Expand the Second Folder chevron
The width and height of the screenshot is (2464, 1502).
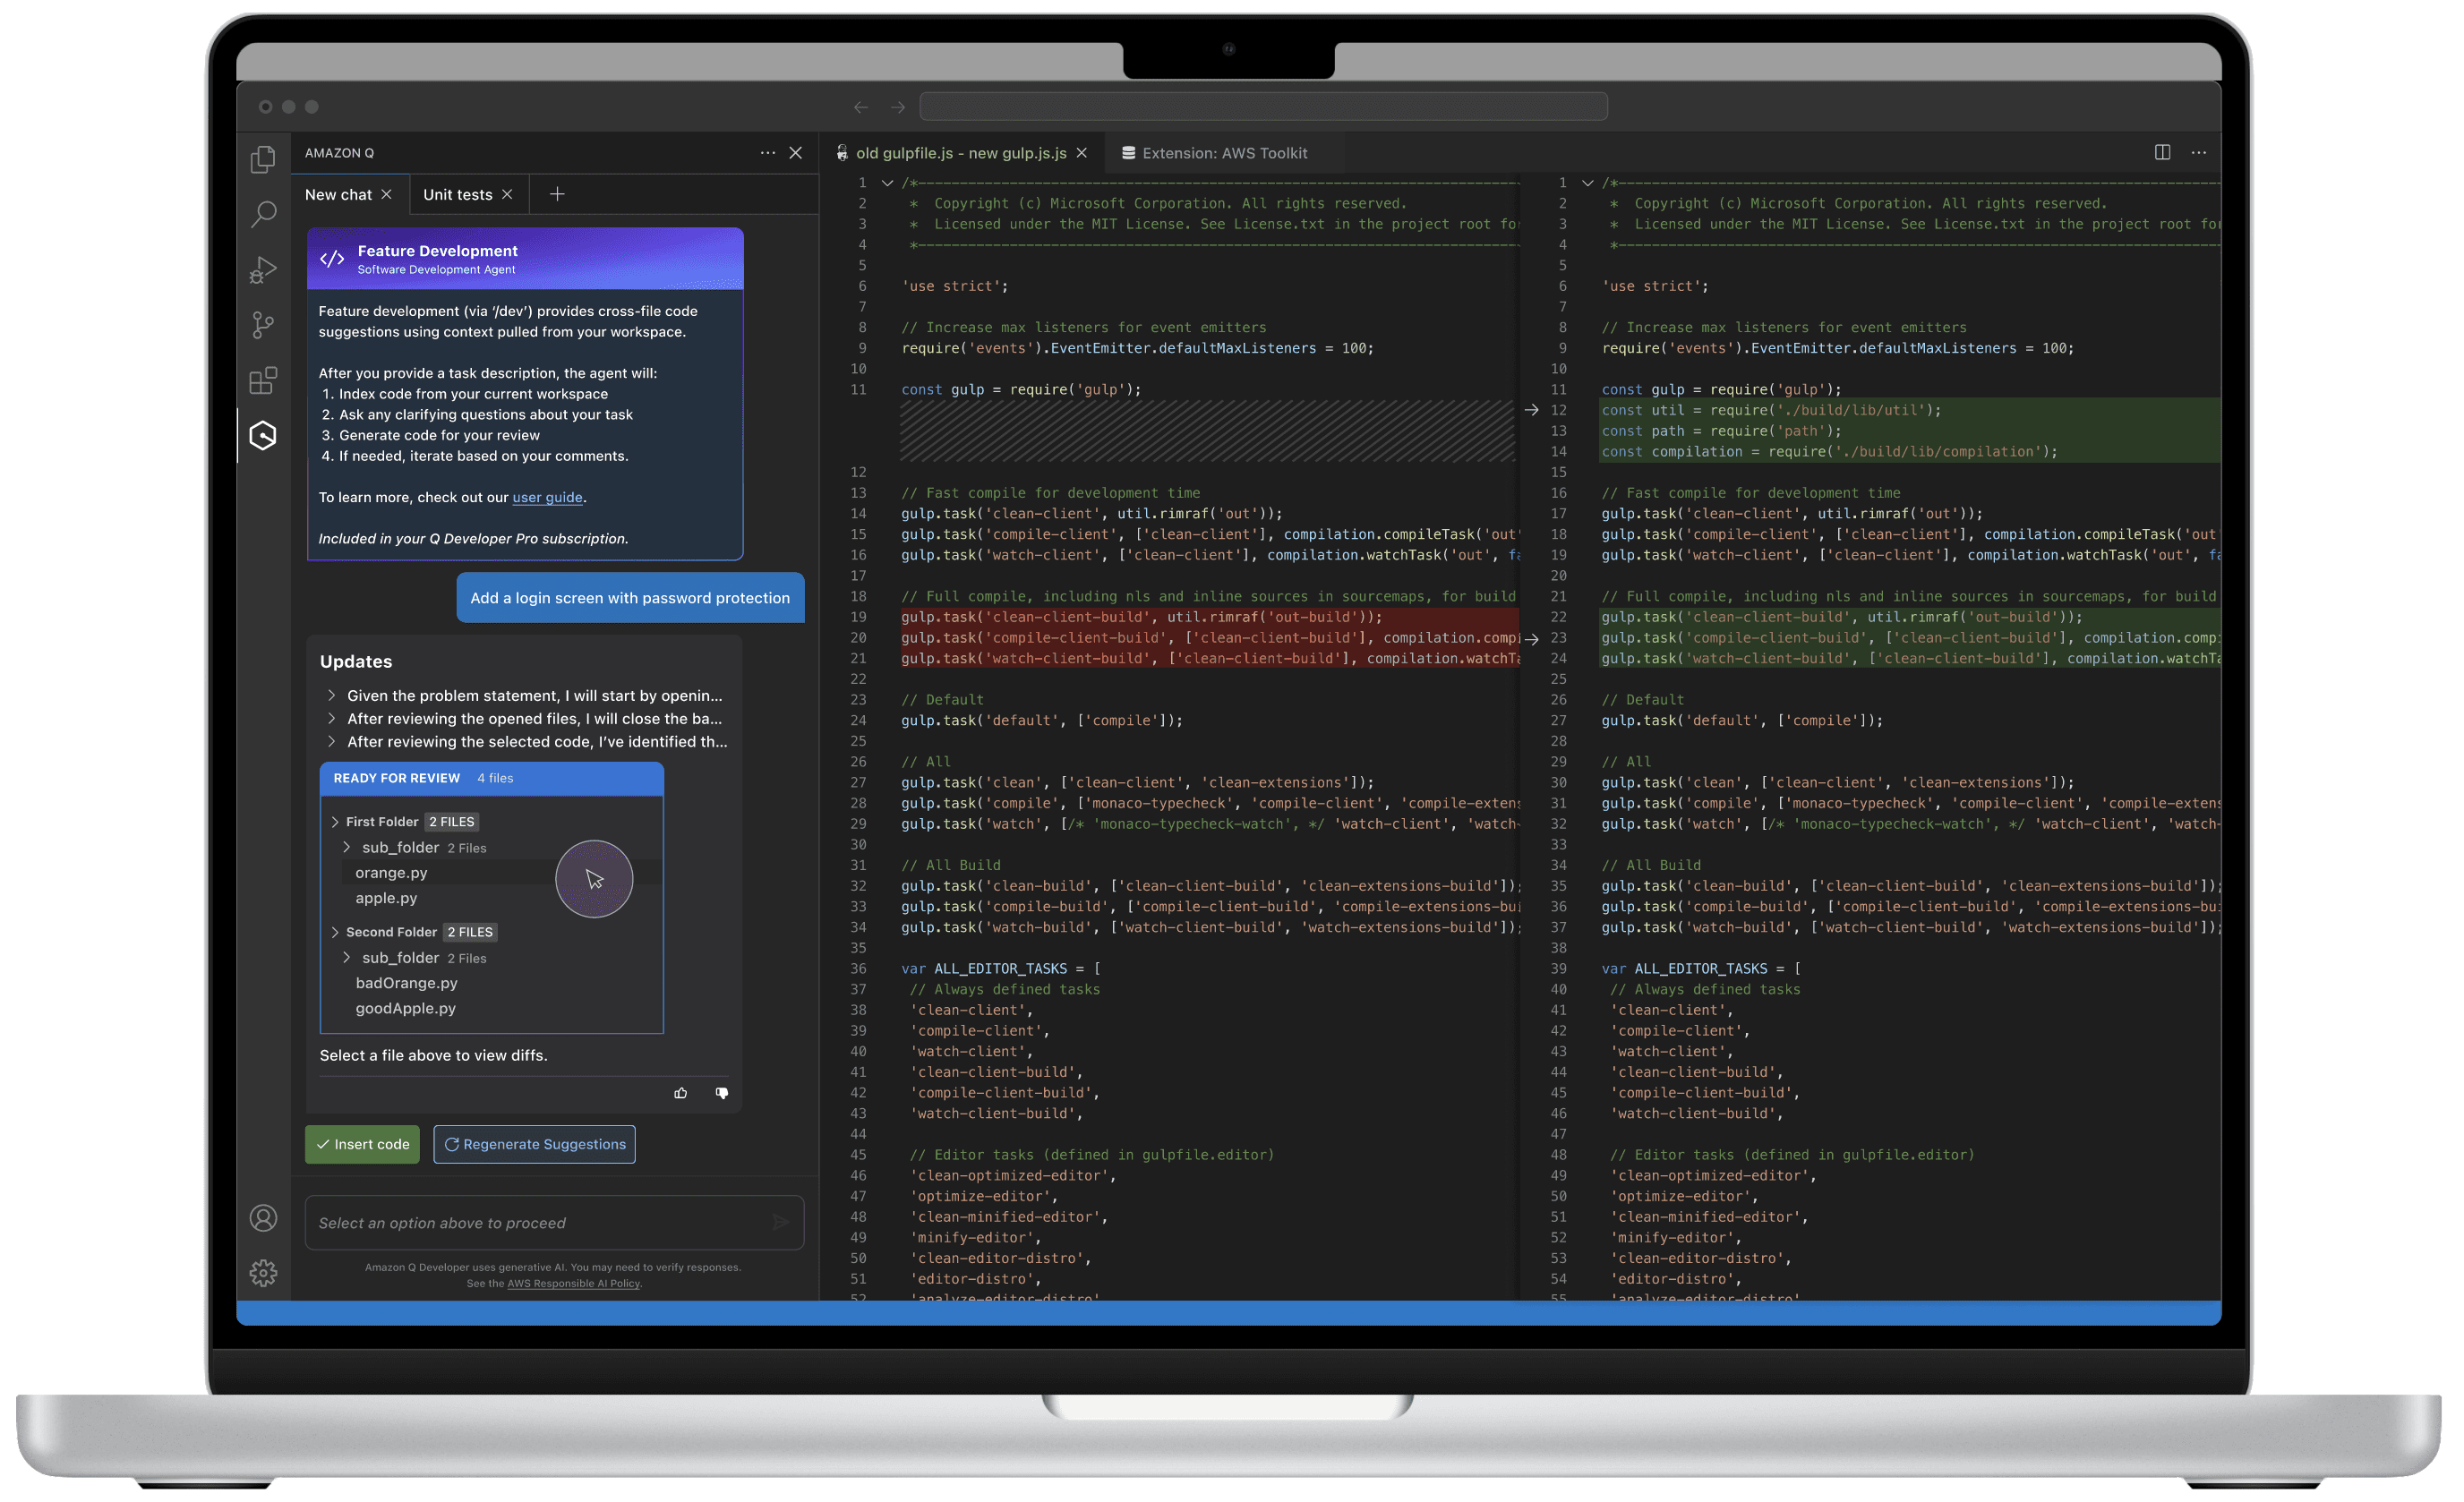pos(335,932)
